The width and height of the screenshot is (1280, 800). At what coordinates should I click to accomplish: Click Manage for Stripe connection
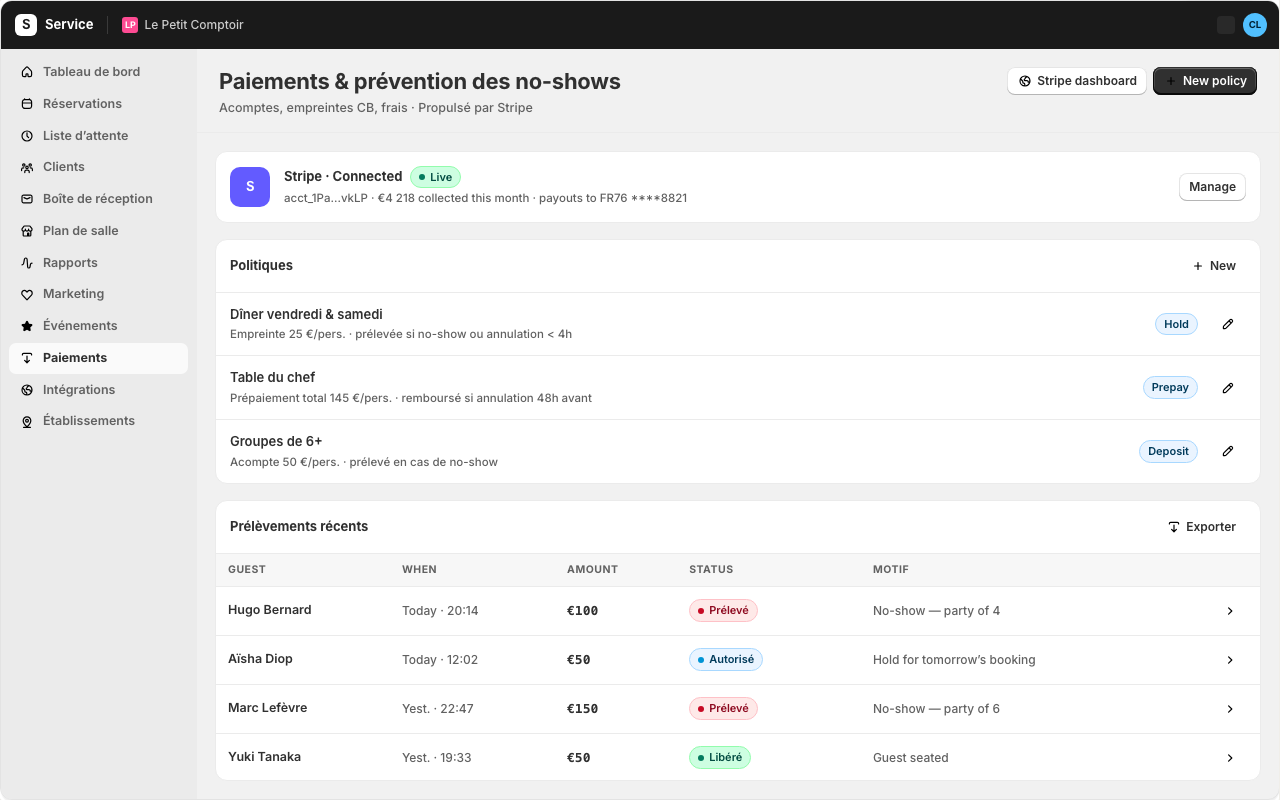[x=1212, y=187]
